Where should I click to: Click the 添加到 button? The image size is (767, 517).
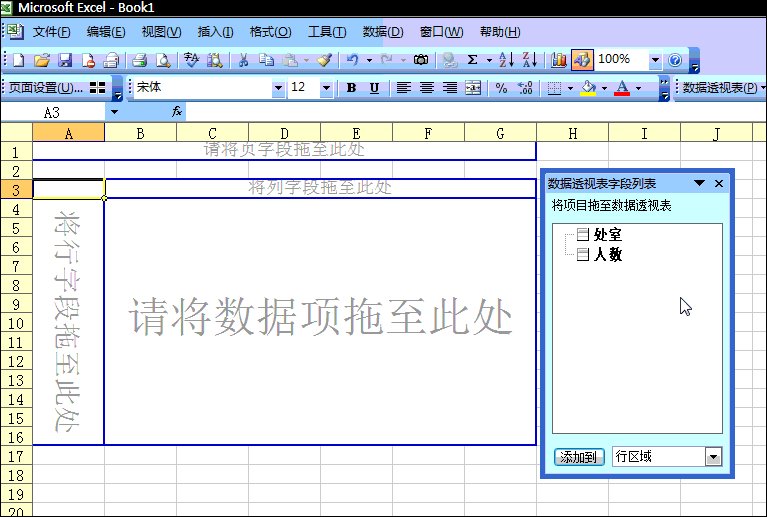click(x=579, y=457)
